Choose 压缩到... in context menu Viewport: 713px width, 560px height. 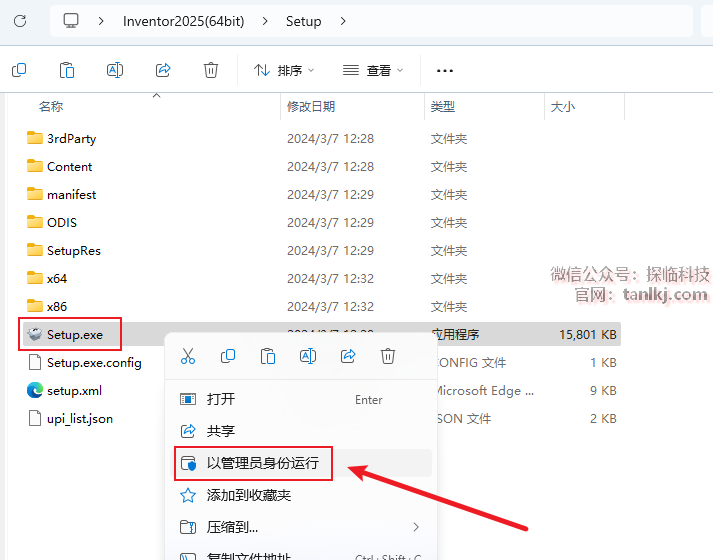pyautogui.click(x=301, y=527)
